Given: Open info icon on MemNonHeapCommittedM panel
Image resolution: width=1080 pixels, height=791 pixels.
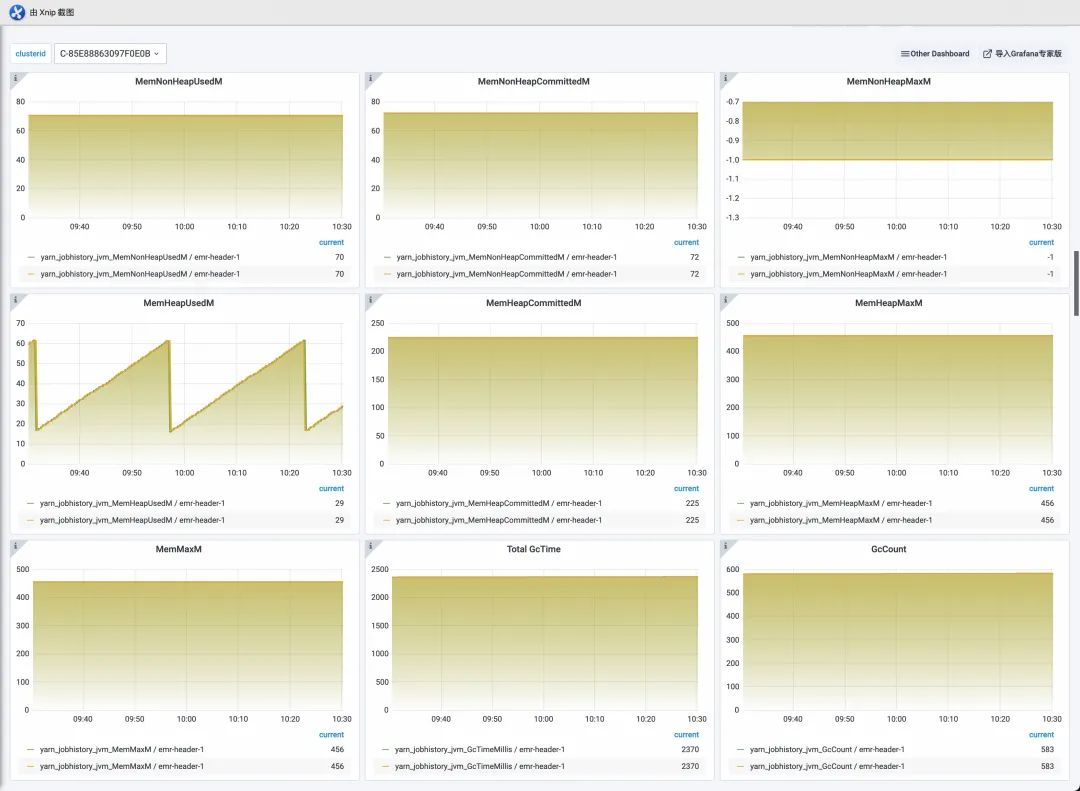Looking at the screenshot, I should [x=371, y=78].
